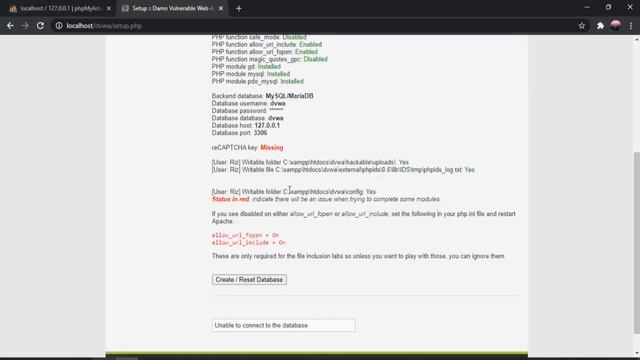The width and height of the screenshot is (640, 360).
Task: Click the 'Status in red' warning text
Action: point(231,199)
